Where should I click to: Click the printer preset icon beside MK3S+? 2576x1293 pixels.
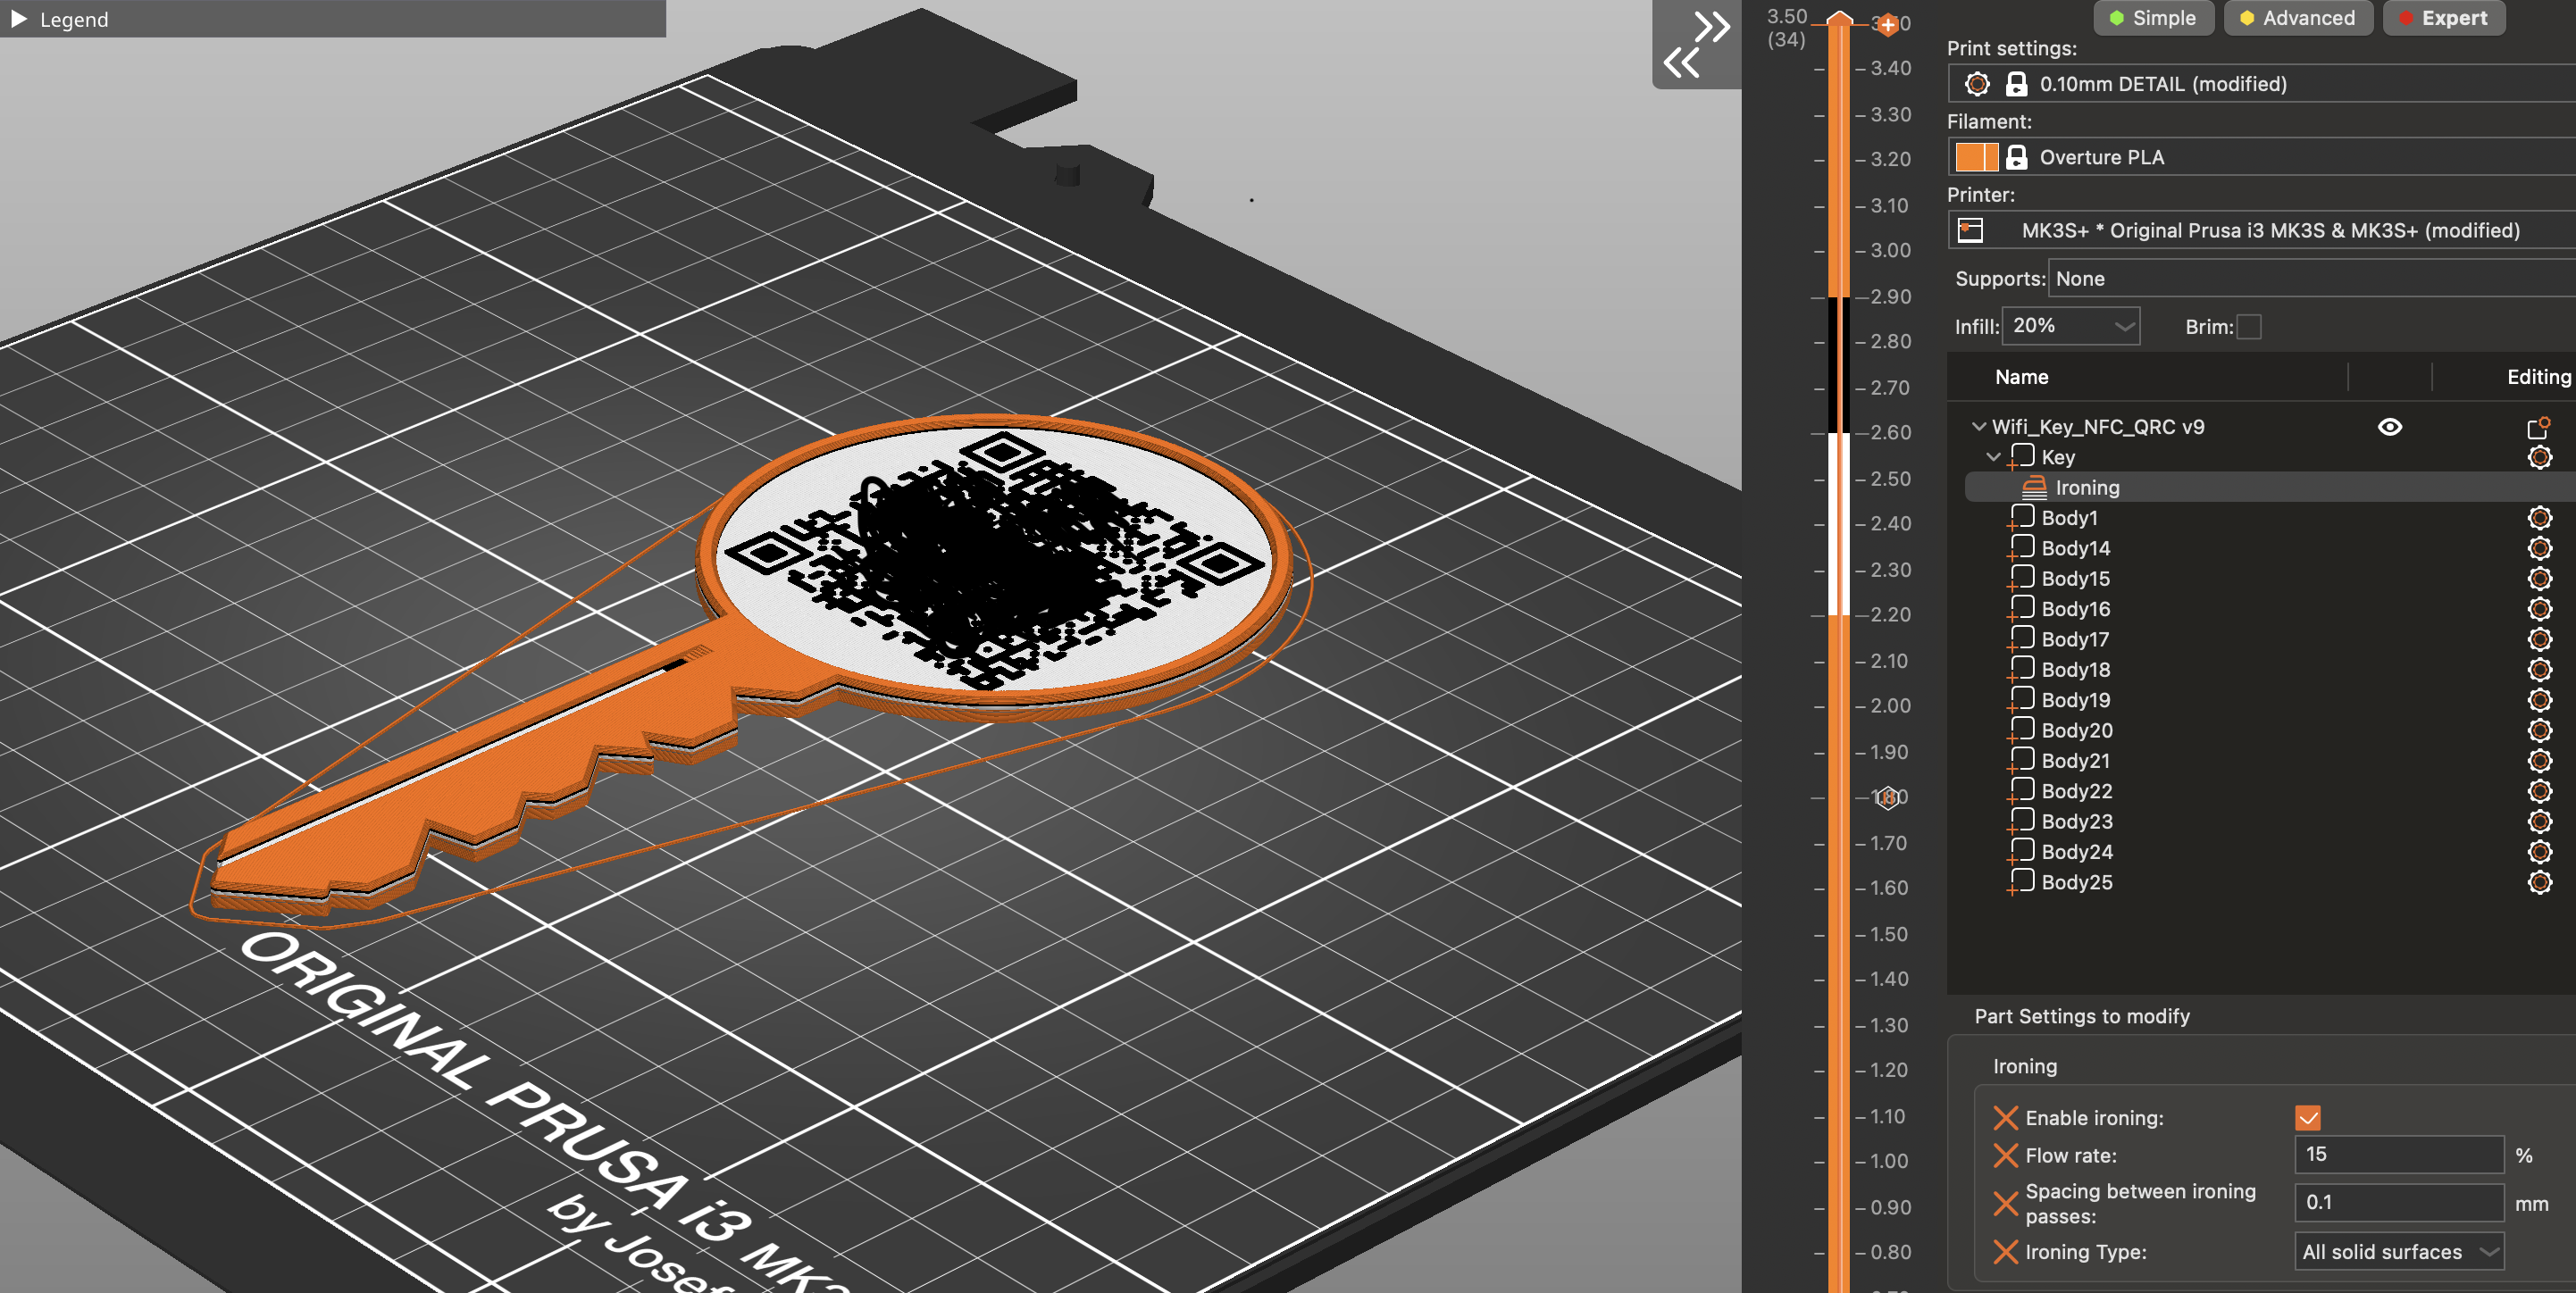[x=1970, y=230]
